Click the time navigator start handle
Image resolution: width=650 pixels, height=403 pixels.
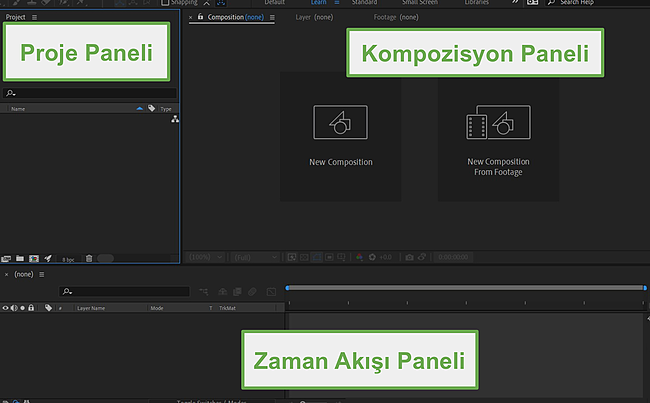click(287, 288)
